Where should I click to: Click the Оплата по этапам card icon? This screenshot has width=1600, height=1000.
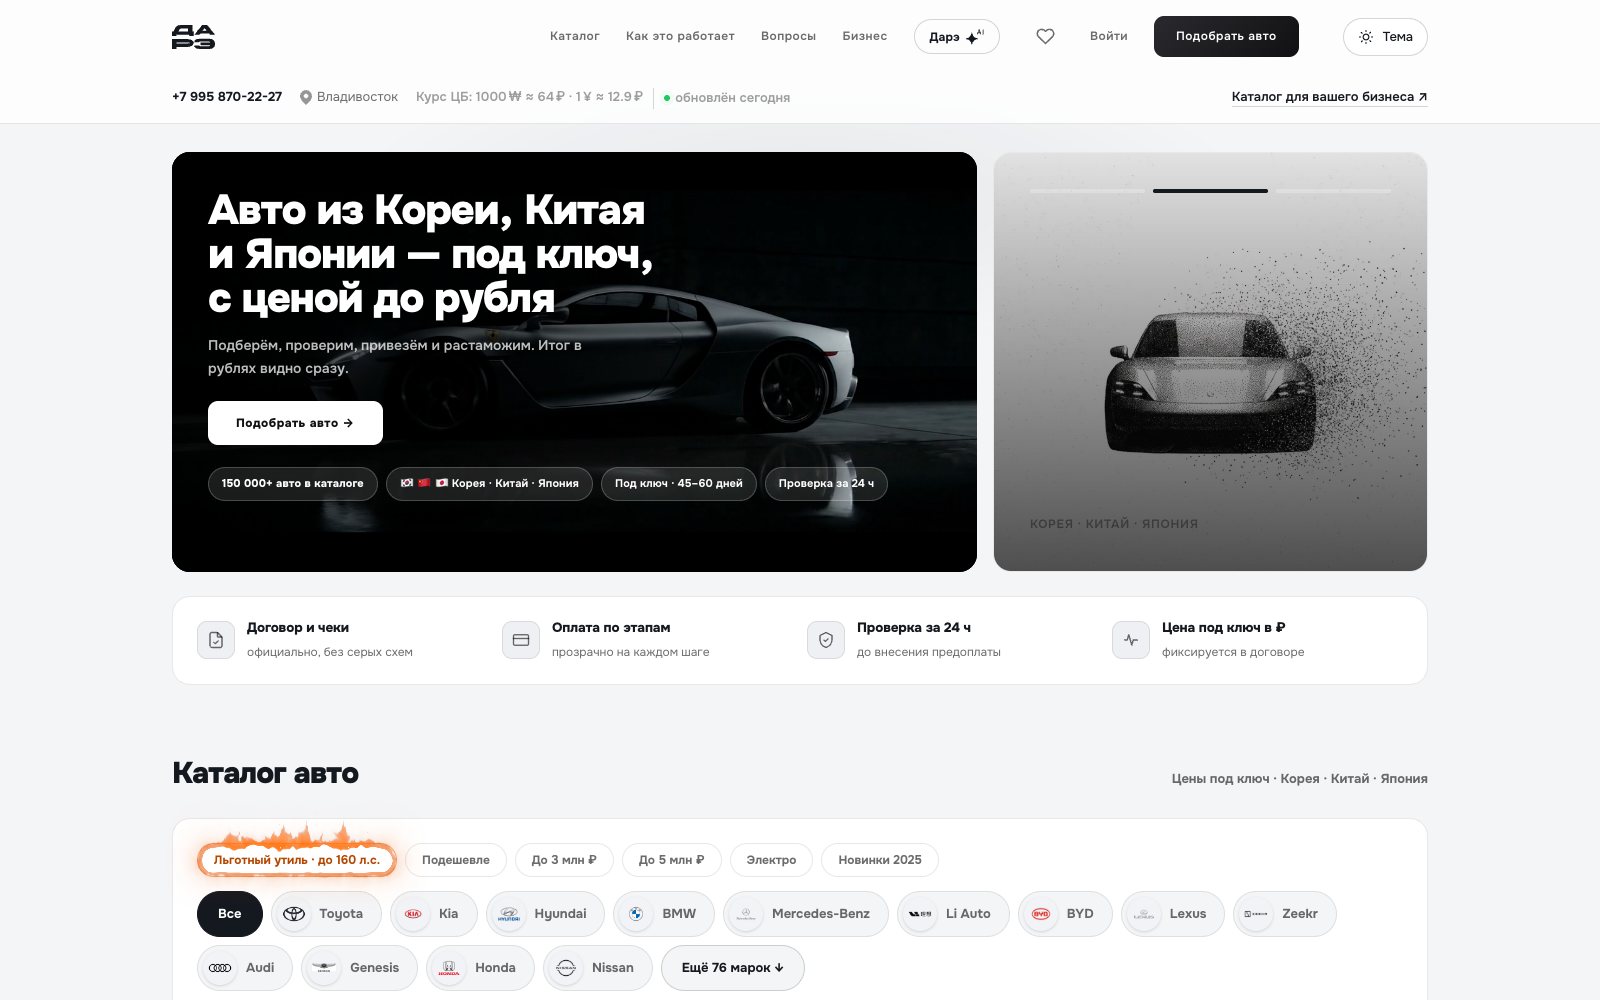click(x=521, y=640)
